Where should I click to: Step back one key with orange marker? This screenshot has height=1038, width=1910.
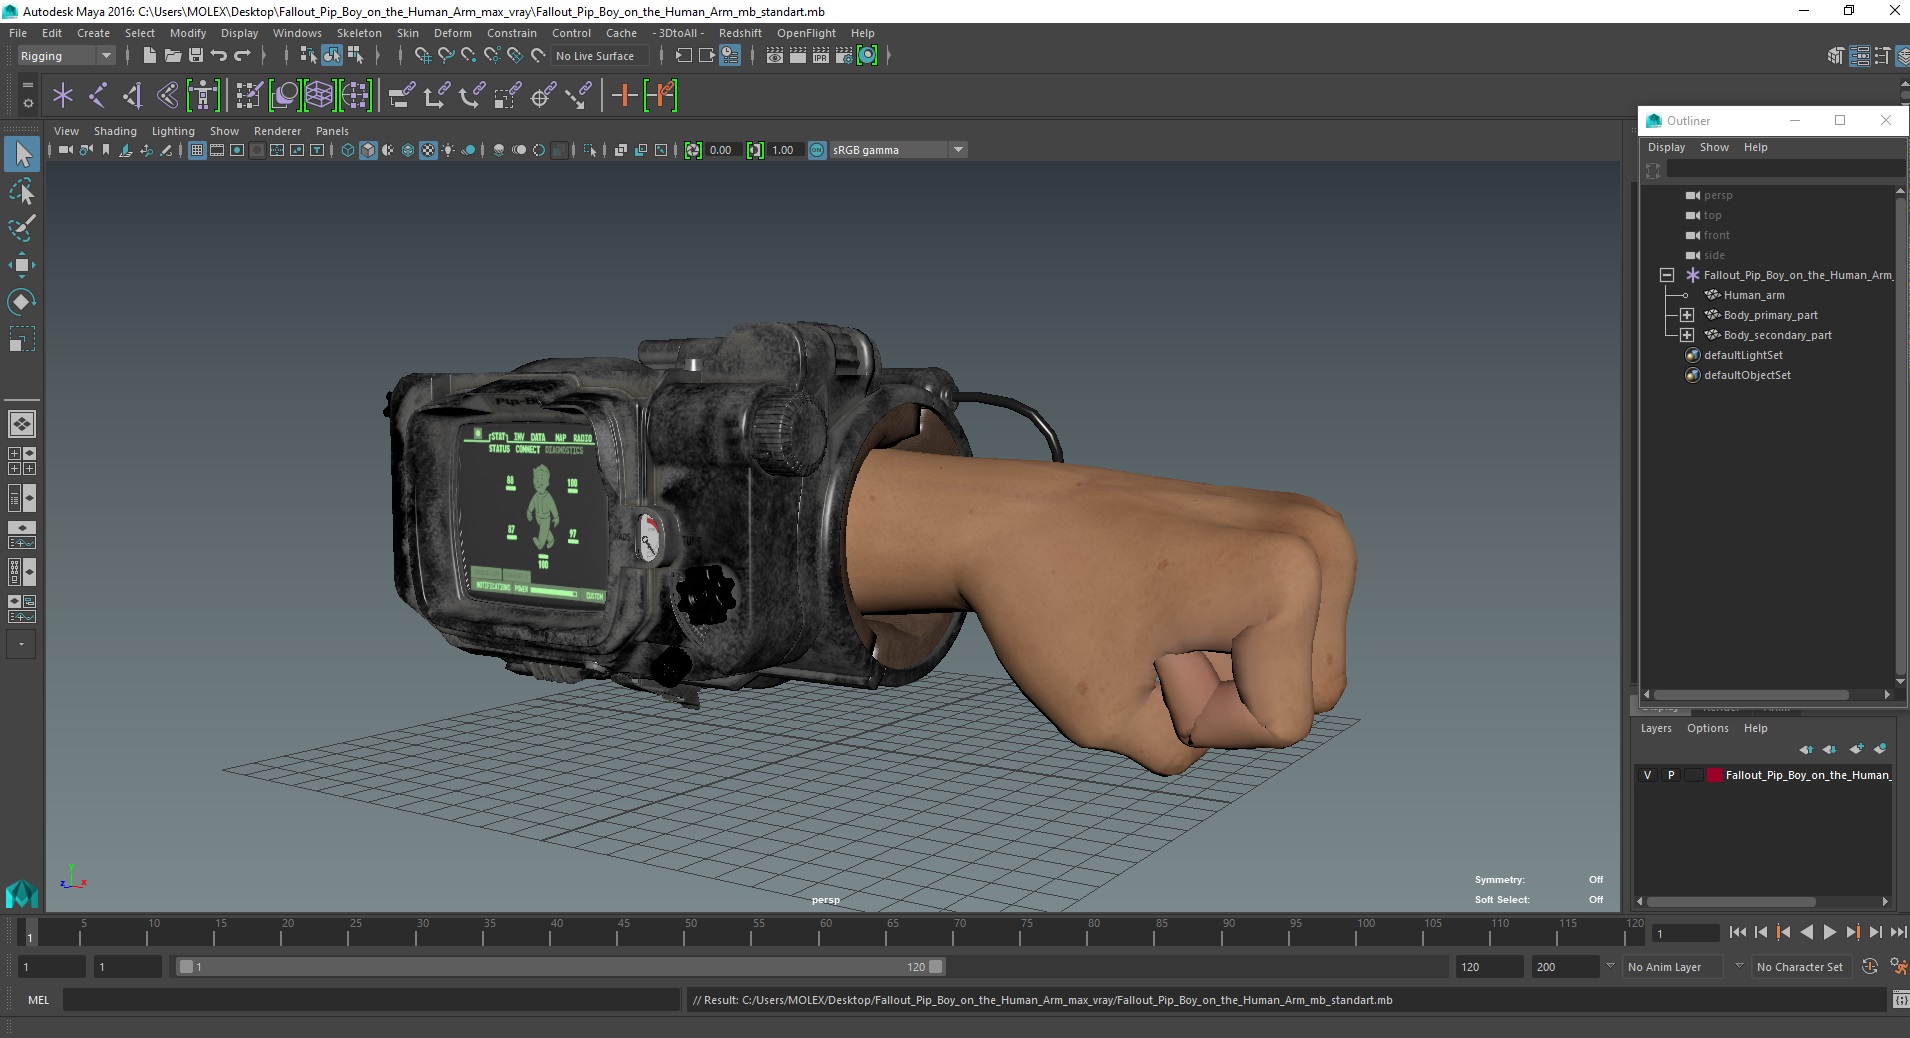click(x=1783, y=932)
